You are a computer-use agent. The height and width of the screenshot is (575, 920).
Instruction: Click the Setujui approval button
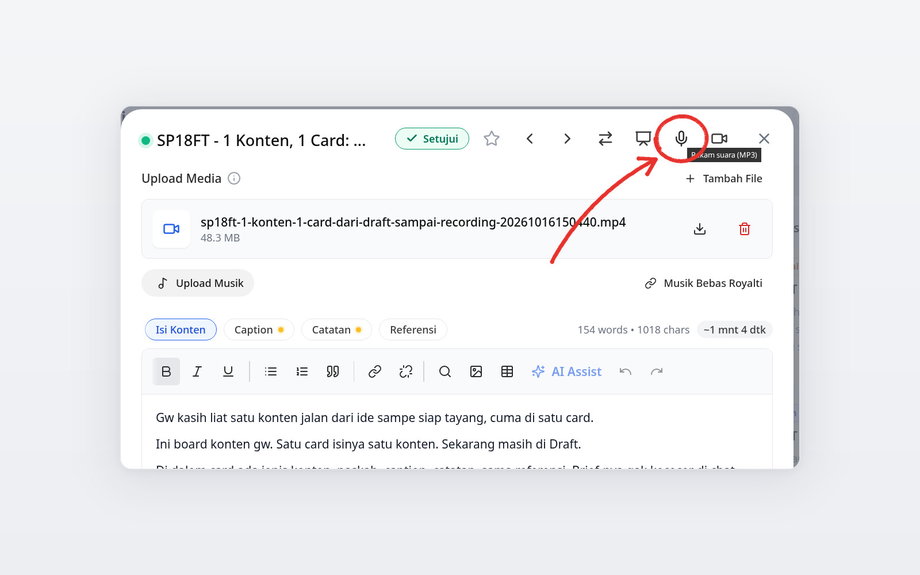tap(432, 138)
